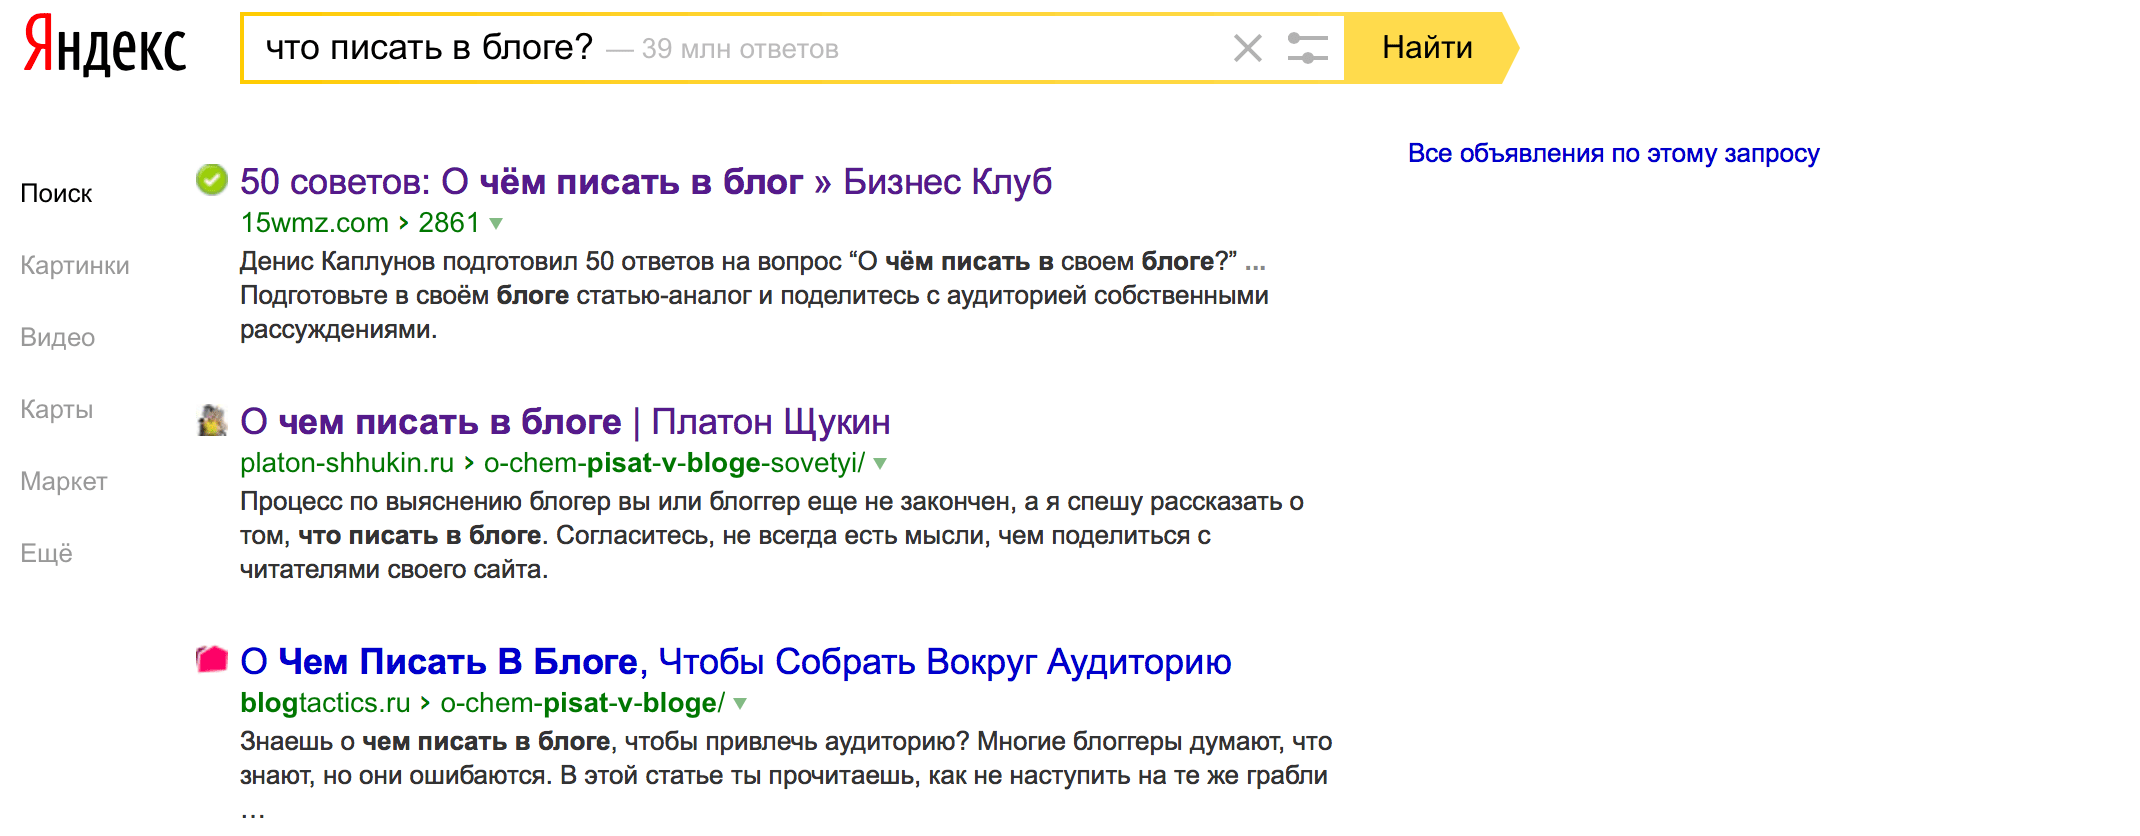Click the green checkmark favicon for 15wmz.com

(211, 180)
